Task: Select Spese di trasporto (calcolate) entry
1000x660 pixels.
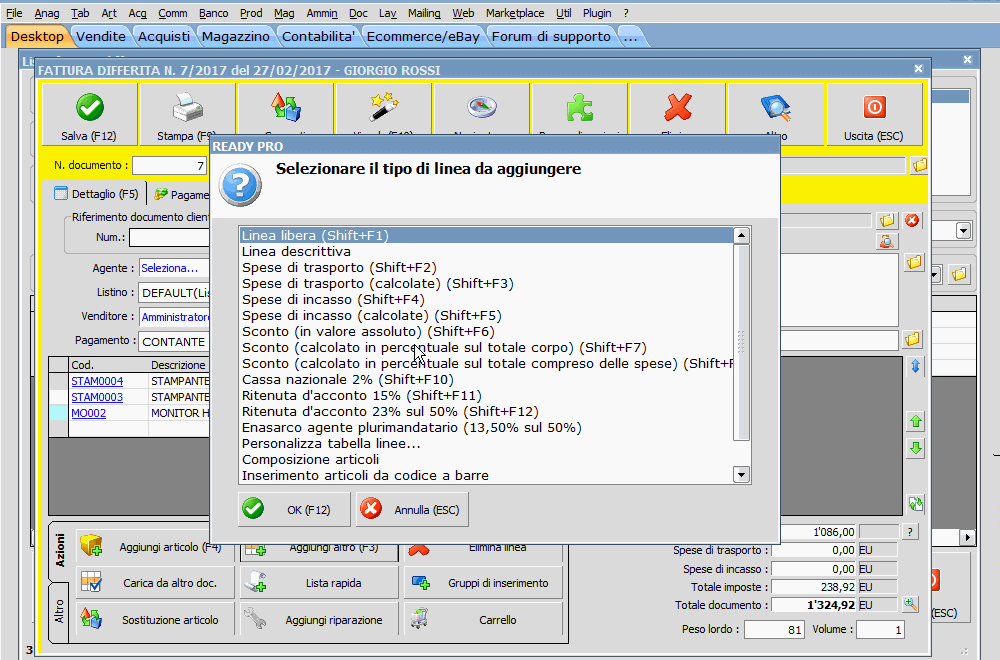Action: coord(486,283)
